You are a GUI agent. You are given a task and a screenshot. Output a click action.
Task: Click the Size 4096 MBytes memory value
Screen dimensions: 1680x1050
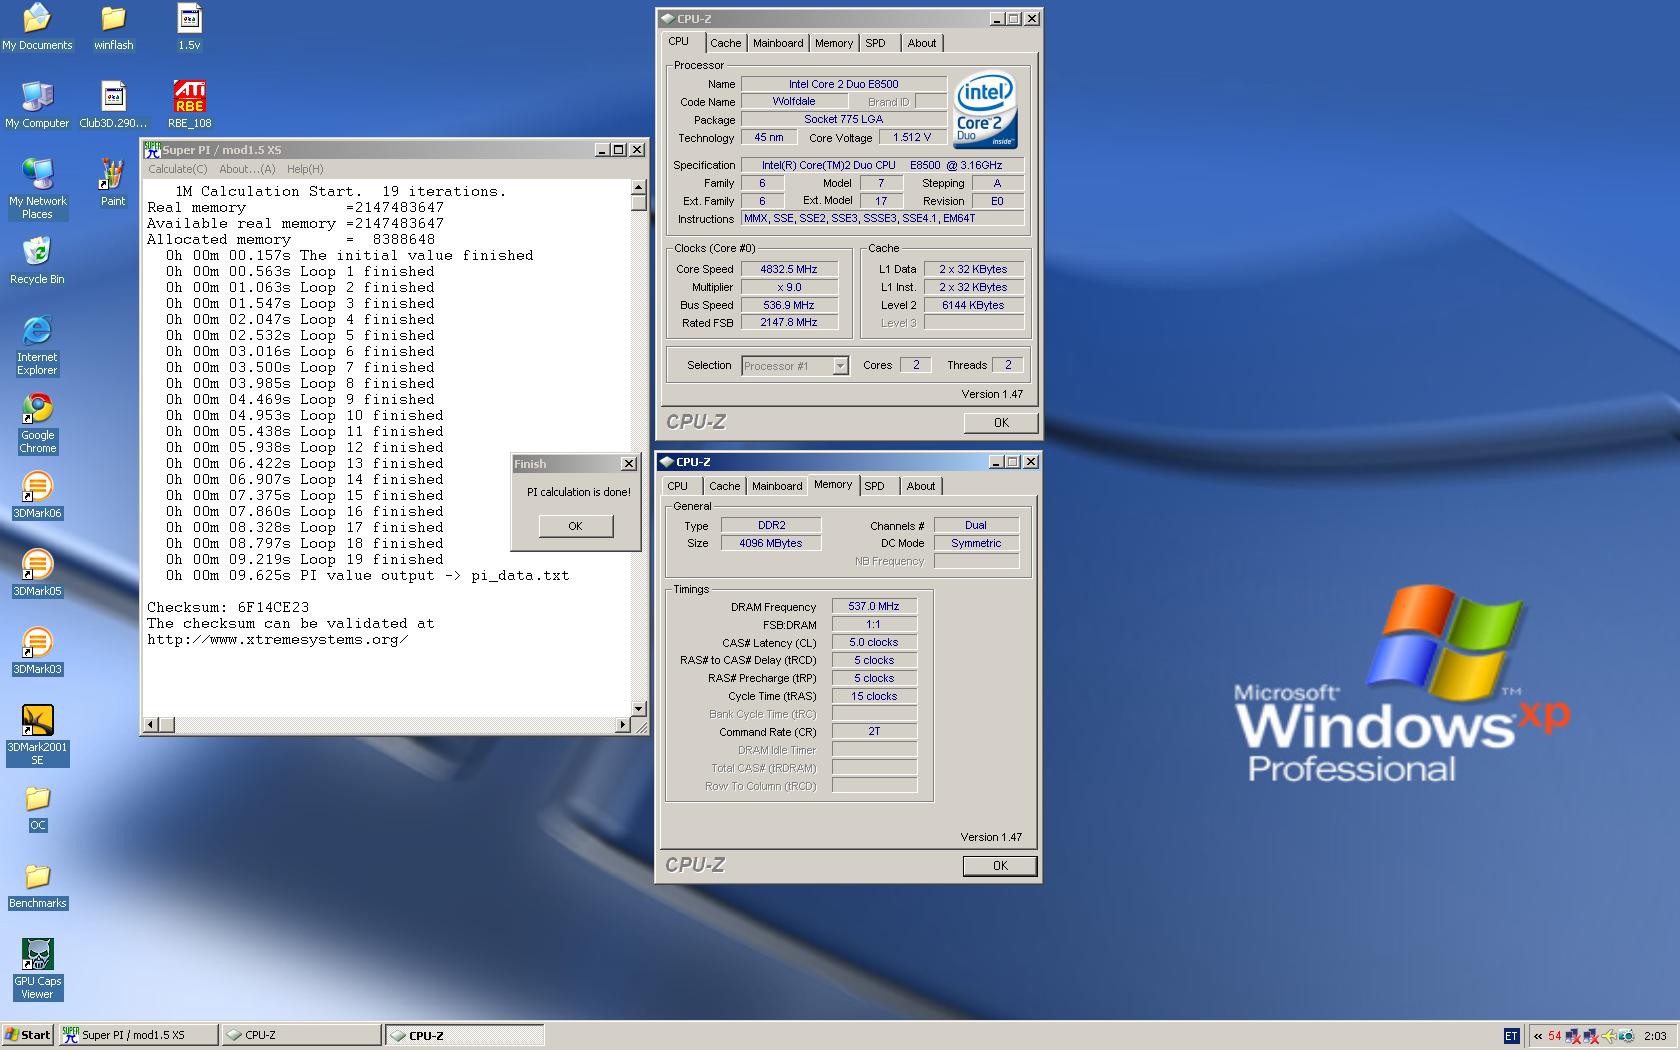771,543
